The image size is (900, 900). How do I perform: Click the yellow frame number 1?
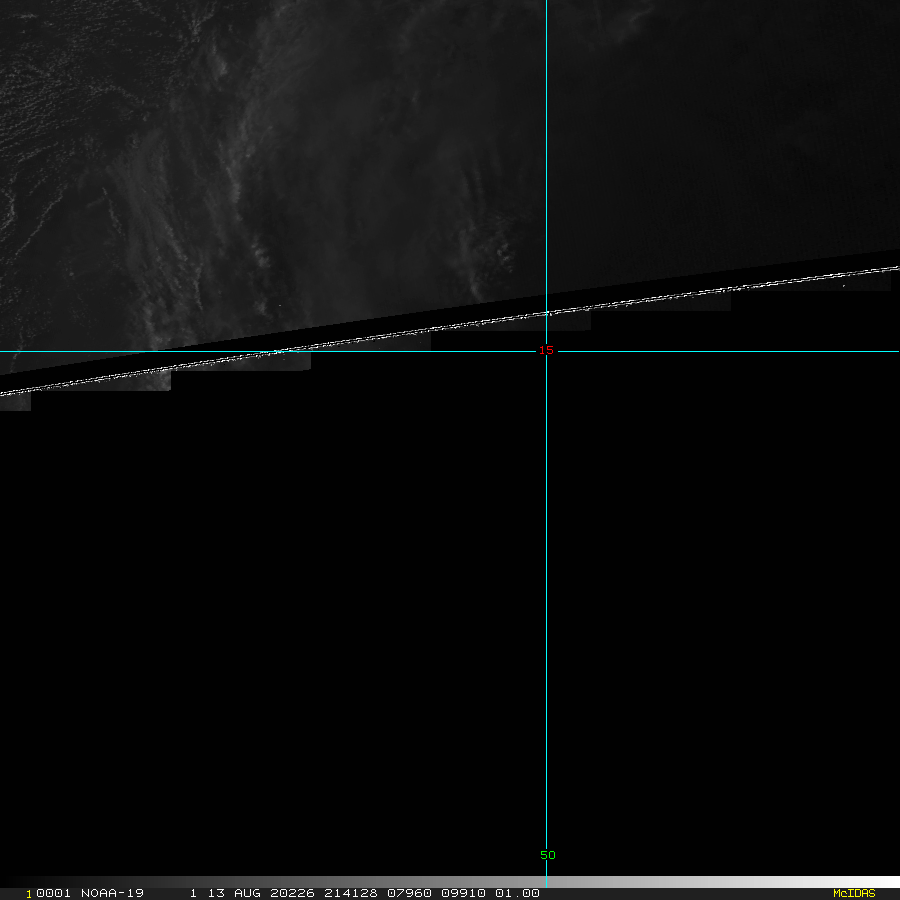[29, 894]
